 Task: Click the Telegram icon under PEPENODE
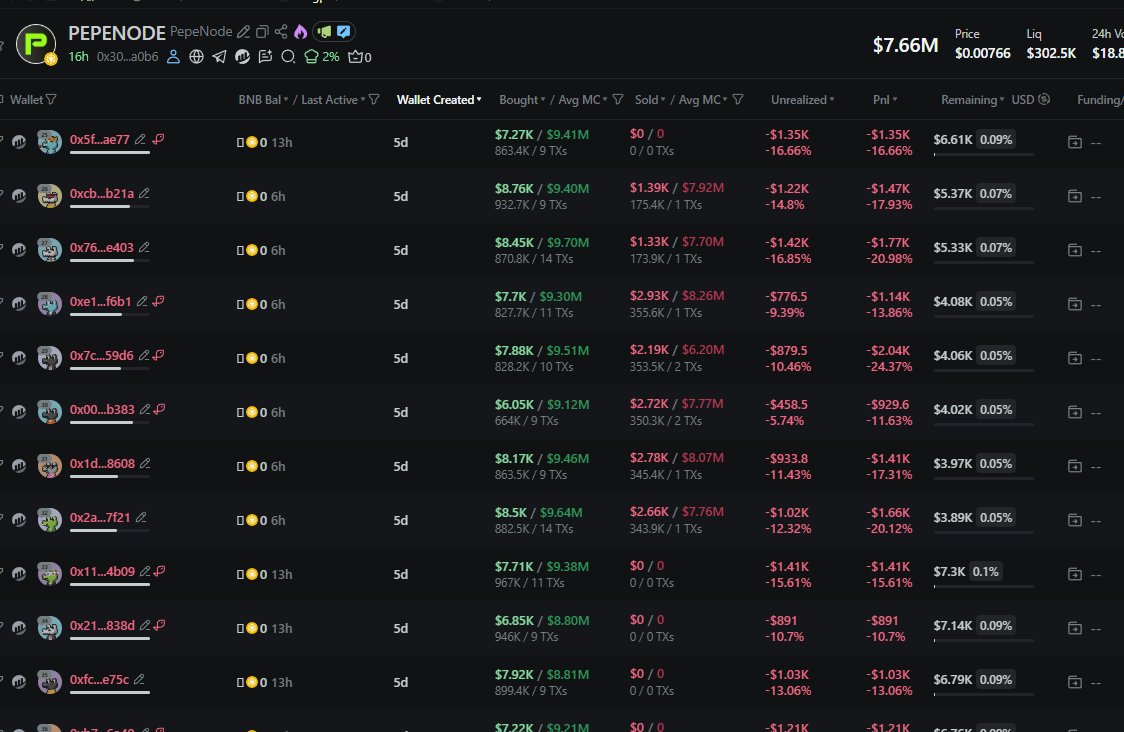219,57
